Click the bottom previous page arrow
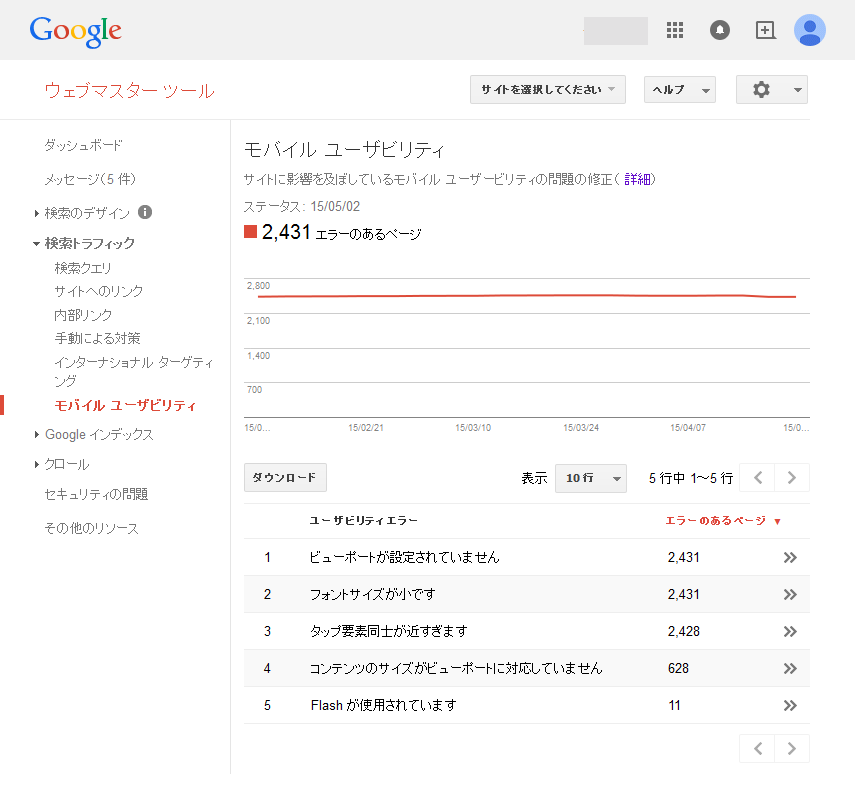The width and height of the screenshot is (855, 787). tap(757, 749)
